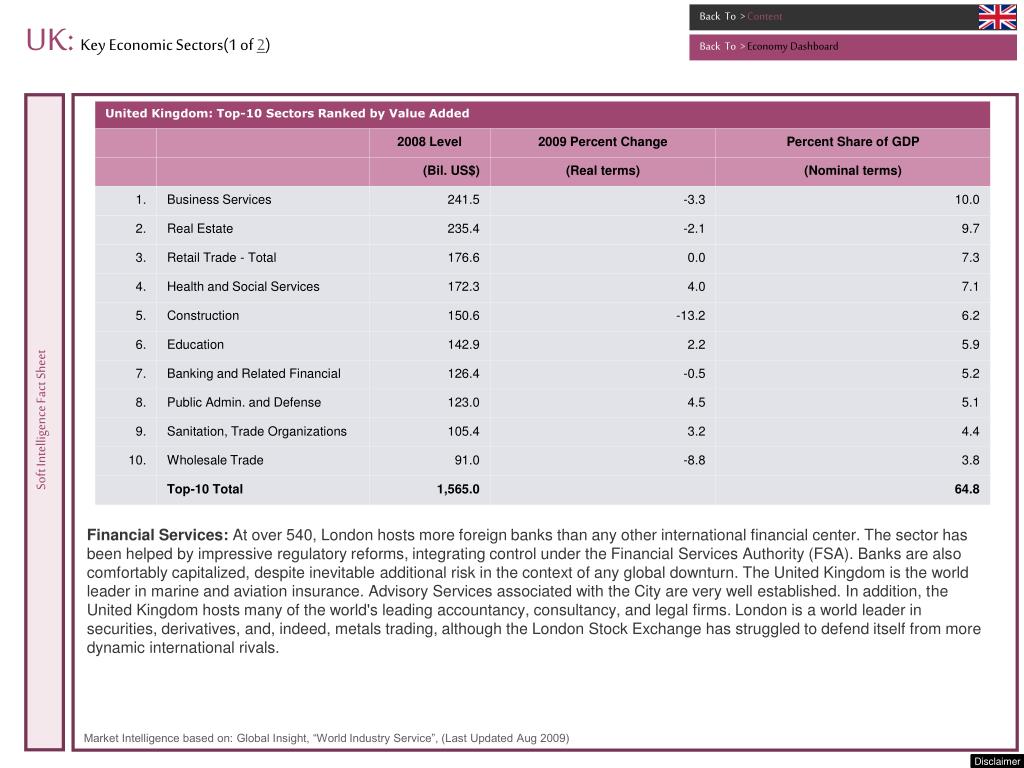Viewport: 1024px width, 768px height.
Task: Click the table title 'Top-10 Sectors Ranked by Value Added'
Action: [x=287, y=114]
